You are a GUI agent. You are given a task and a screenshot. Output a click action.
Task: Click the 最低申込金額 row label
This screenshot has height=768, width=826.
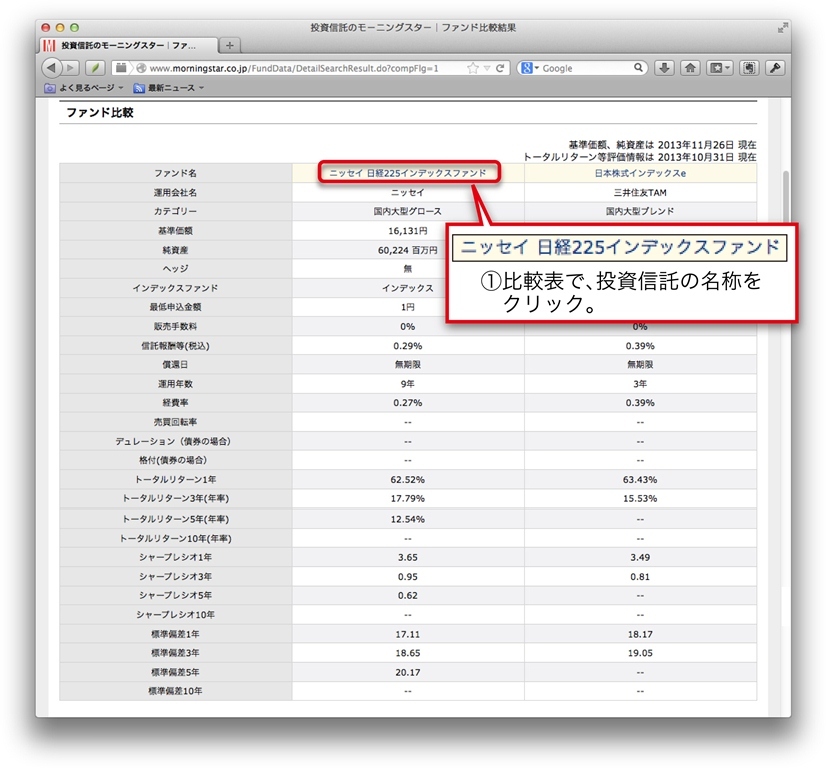click(x=175, y=307)
